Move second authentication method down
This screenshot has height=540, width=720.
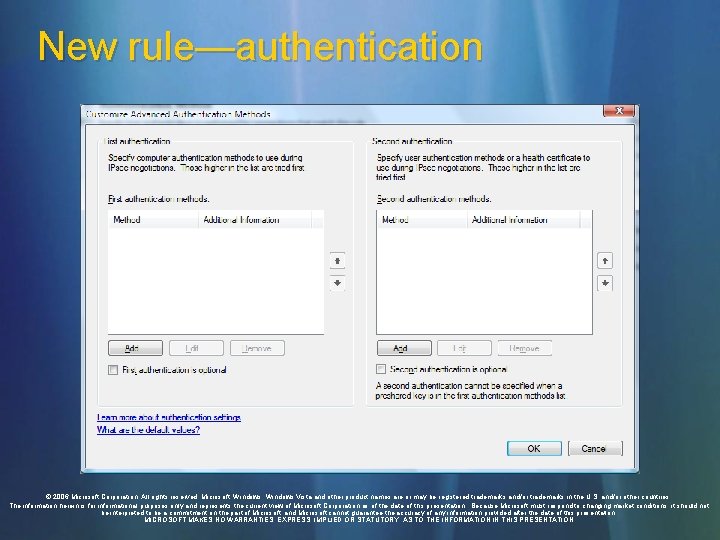tap(605, 283)
